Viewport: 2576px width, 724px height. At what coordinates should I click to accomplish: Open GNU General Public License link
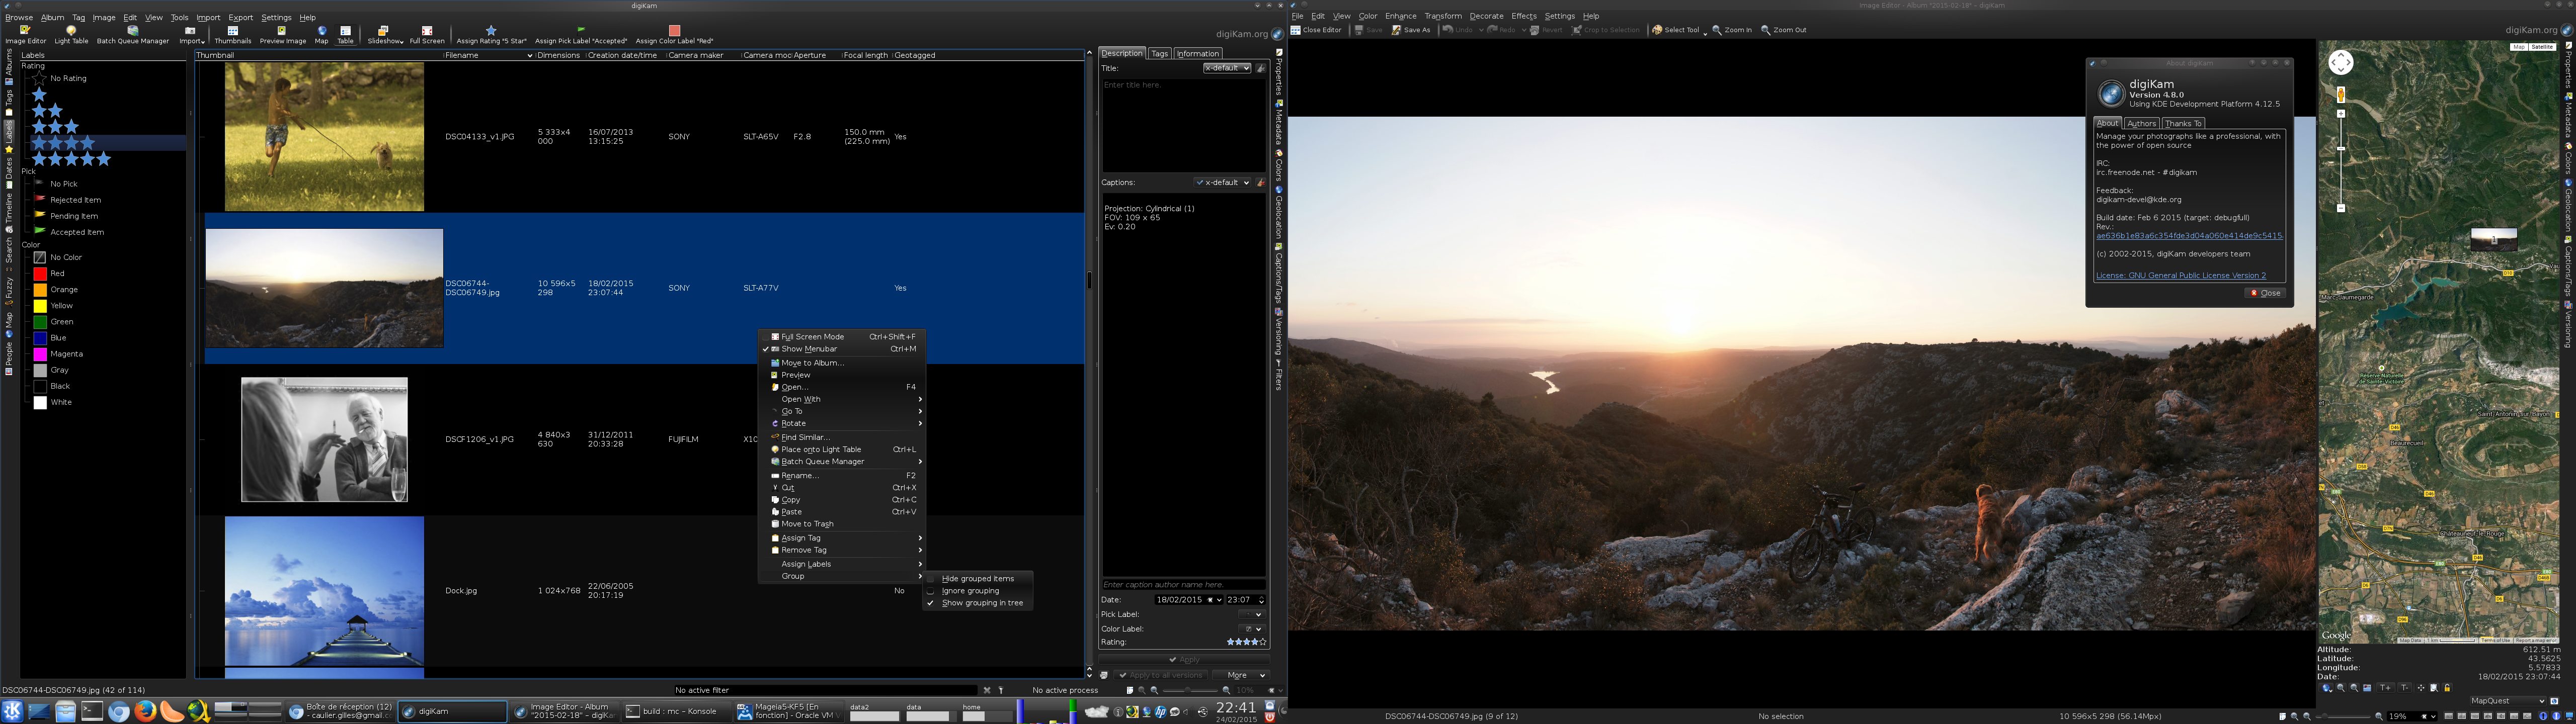click(x=2180, y=275)
